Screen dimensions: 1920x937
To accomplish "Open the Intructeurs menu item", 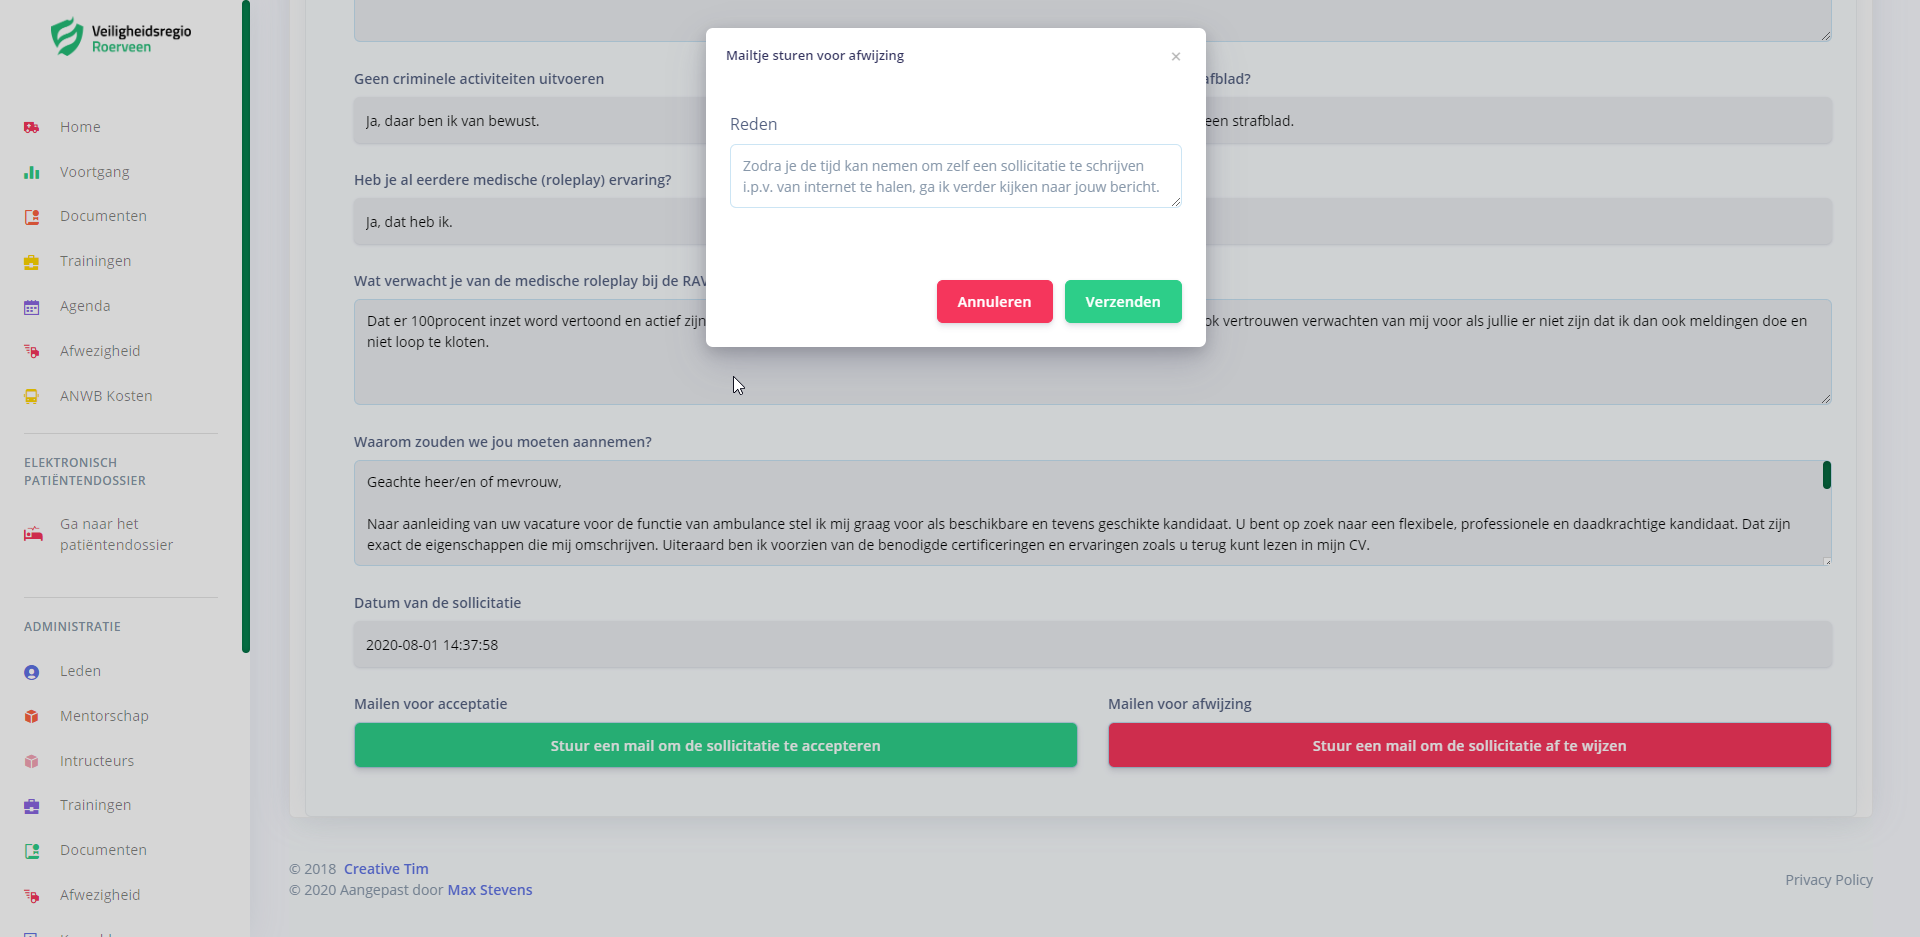I will tap(96, 761).
